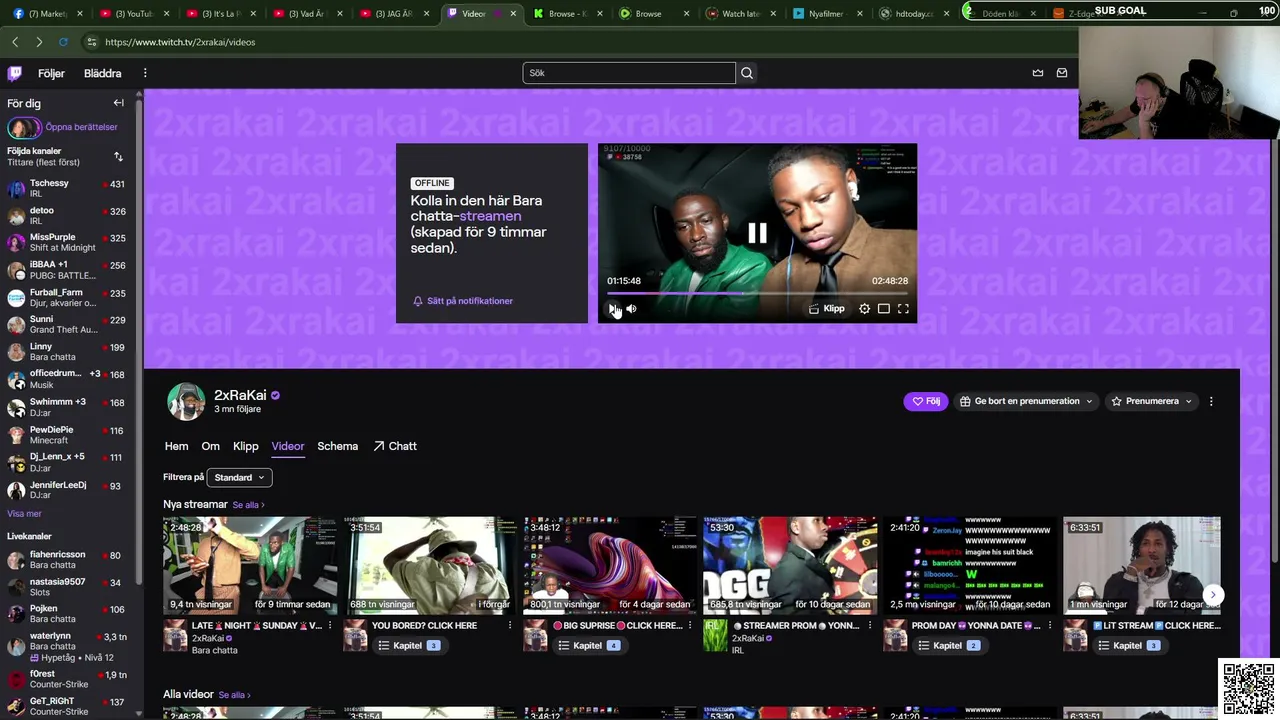
Task: Open video player settings gear
Action: coord(865,309)
